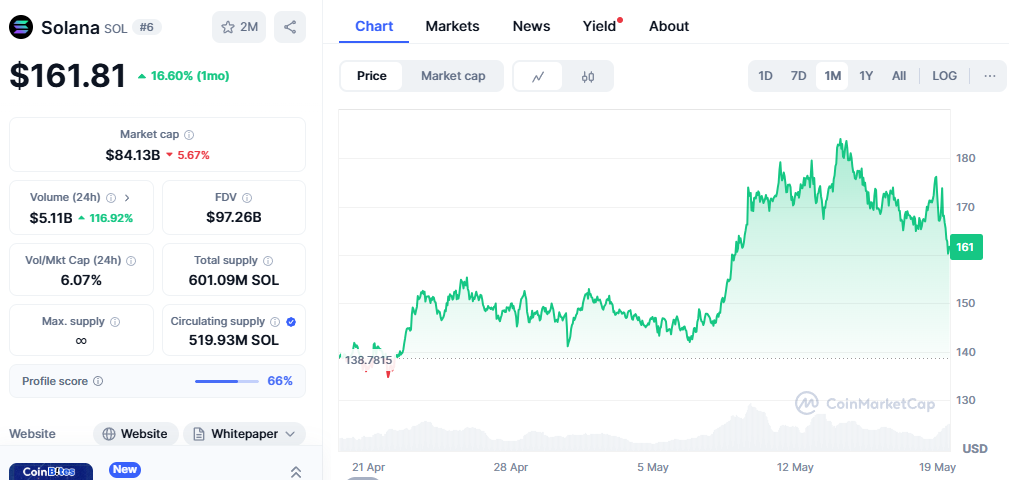Switch to candlestick chart icon
Screen dimensions: 1009x480
[x=588, y=77]
